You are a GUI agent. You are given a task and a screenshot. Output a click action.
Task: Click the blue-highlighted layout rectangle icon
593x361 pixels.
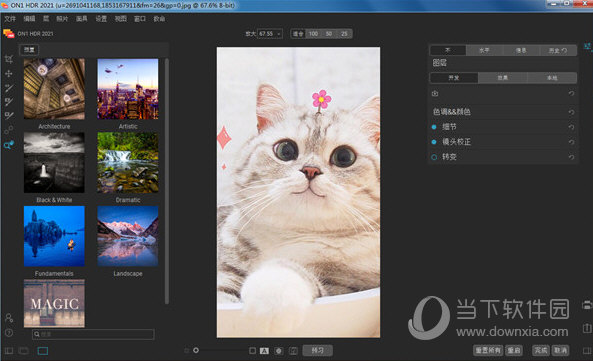43,351
